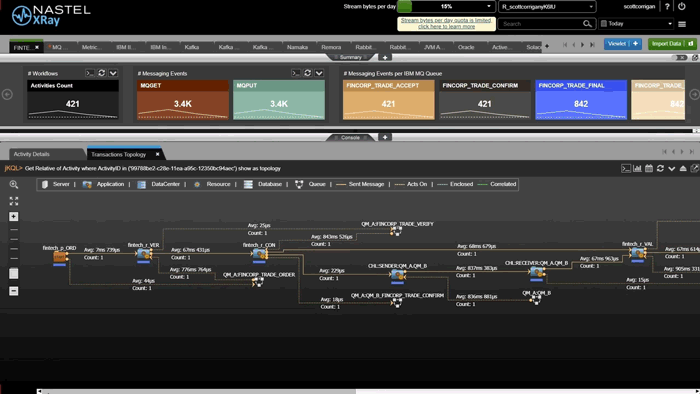The width and height of the screenshot is (700, 394).
Task: Select the fintech_r_CON application node
Action: (260, 255)
